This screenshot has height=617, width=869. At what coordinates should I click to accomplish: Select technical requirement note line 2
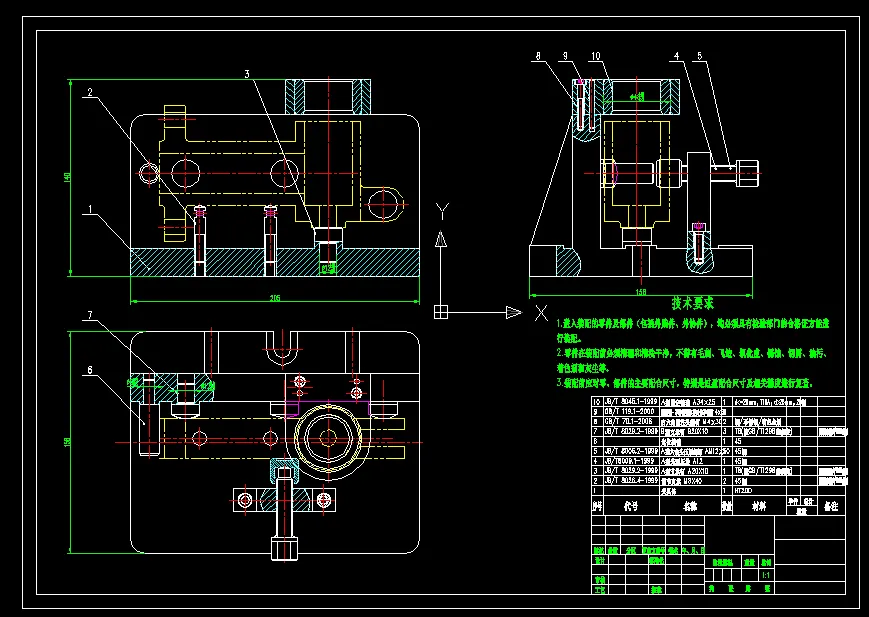692,360
